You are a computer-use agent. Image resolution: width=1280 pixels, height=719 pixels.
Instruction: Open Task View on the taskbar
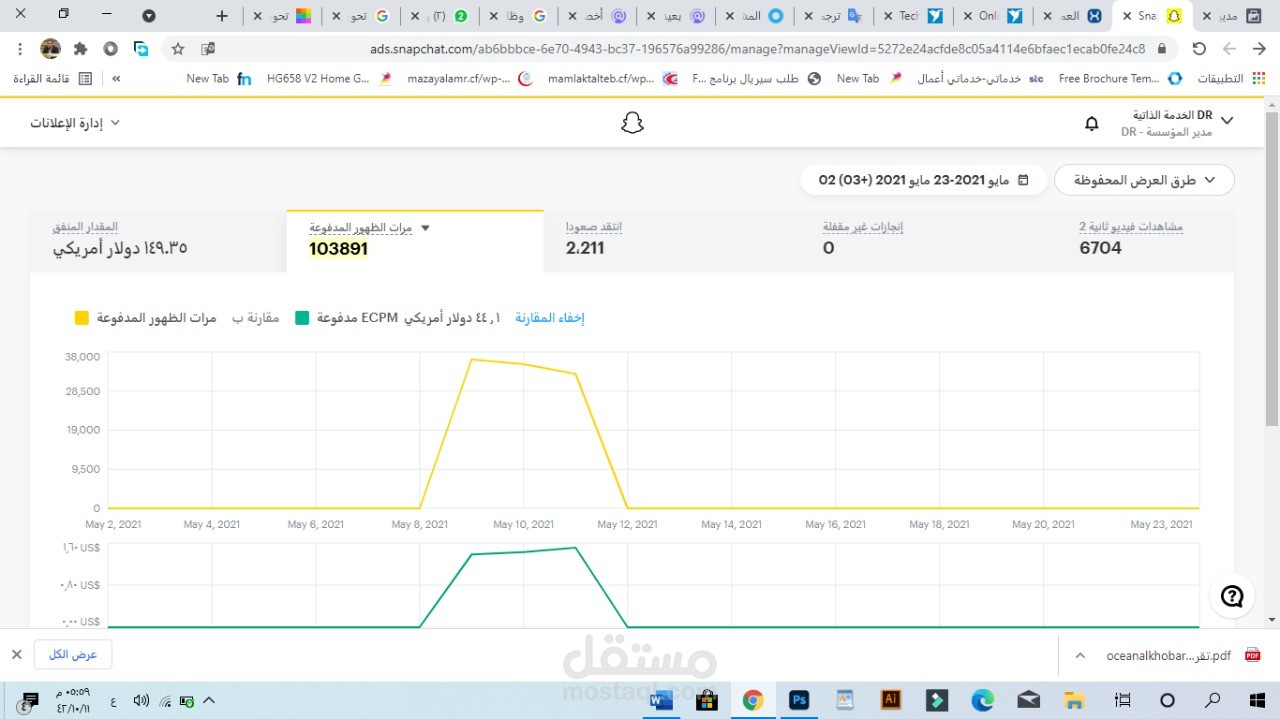coord(1123,700)
